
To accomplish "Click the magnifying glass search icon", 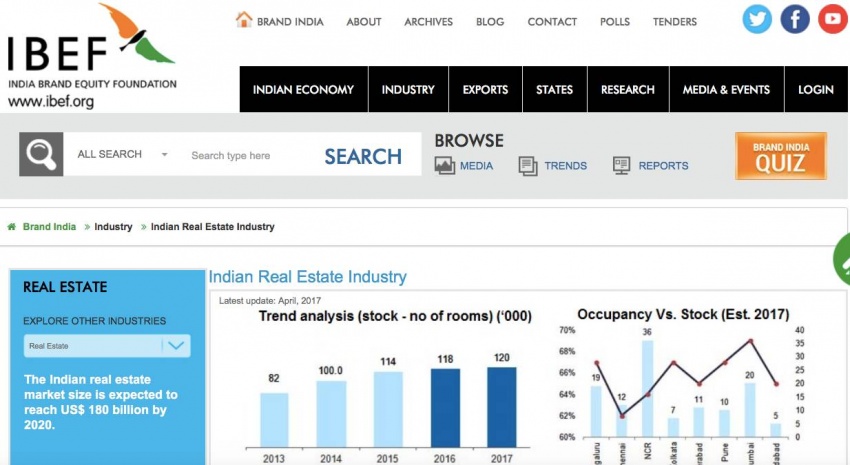I will pyautogui.click(x=41, y=154).
